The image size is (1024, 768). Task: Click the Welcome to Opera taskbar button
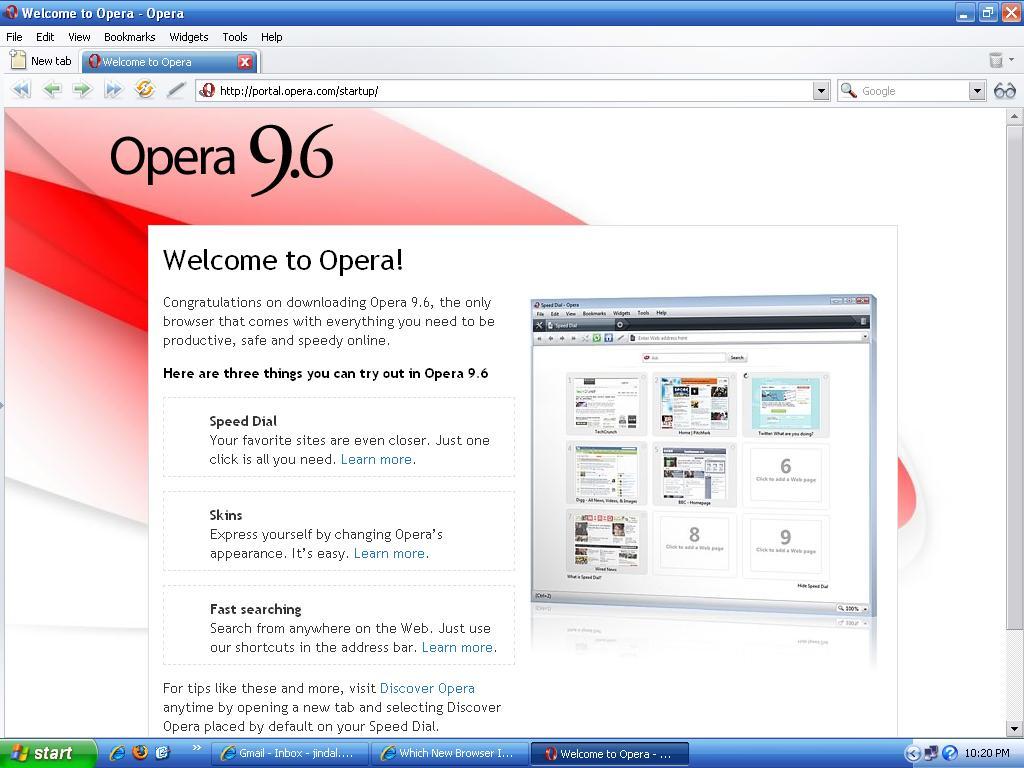coord(609,754)
